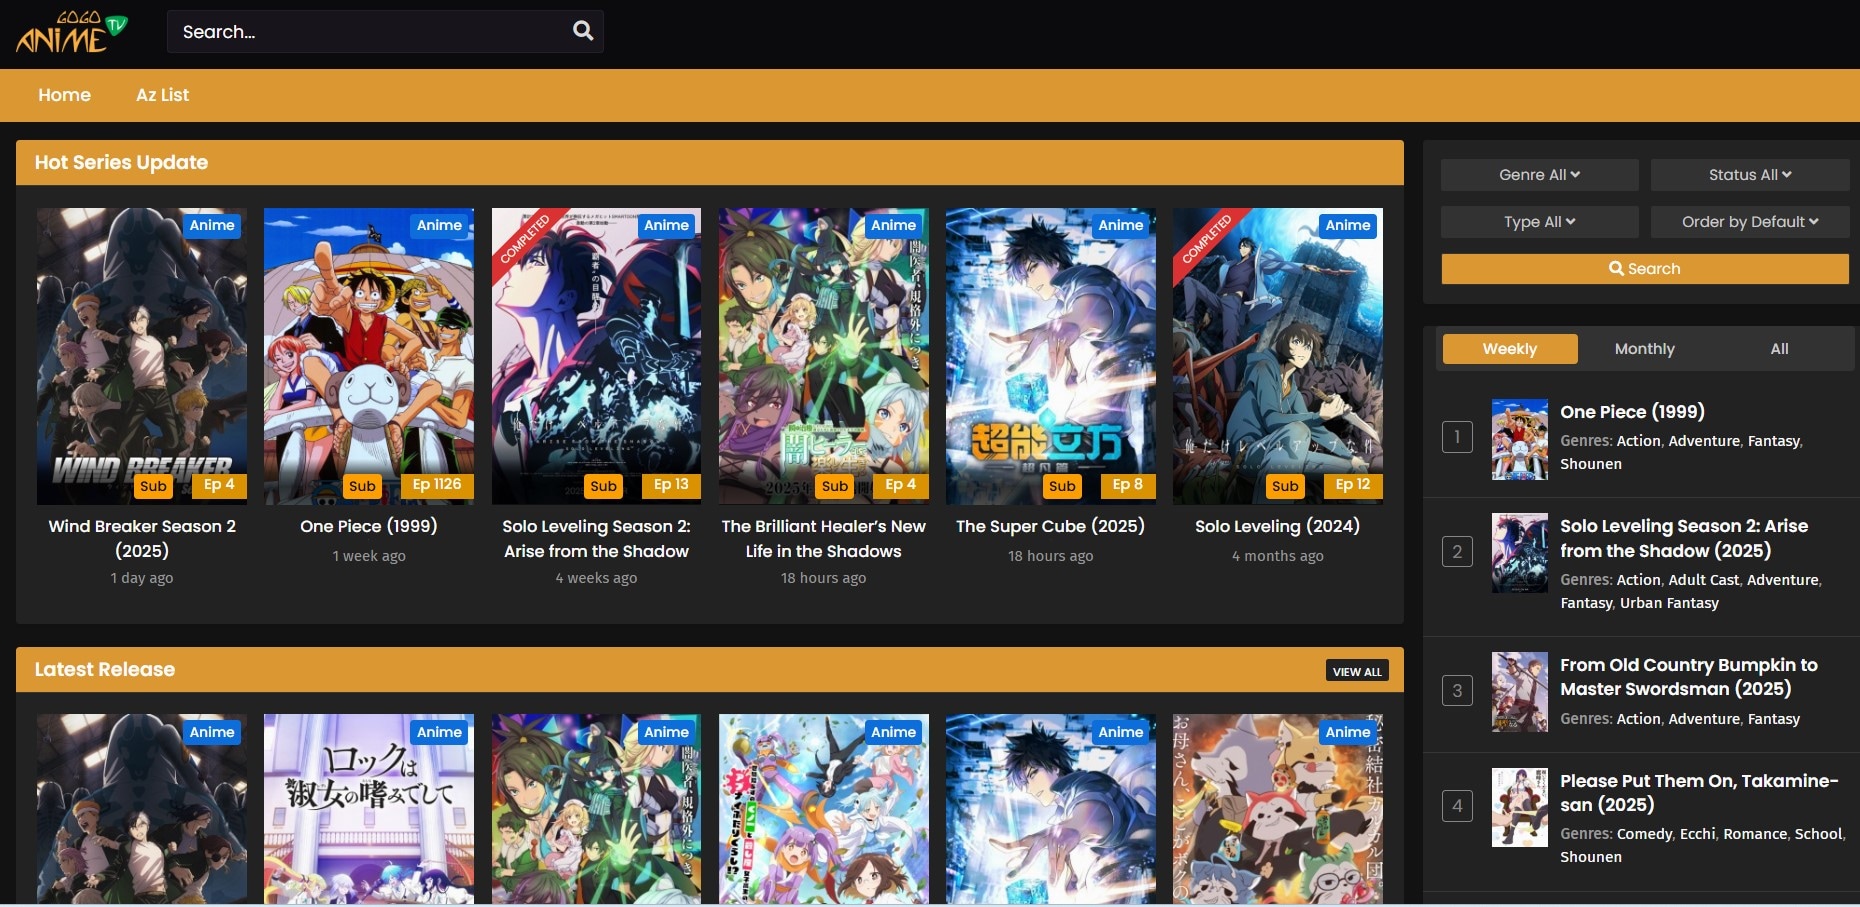Click the Ep 12 badge on Solo Leveling (2024)
This screenshot has height=907, width=1860.
coord(1353,485)
